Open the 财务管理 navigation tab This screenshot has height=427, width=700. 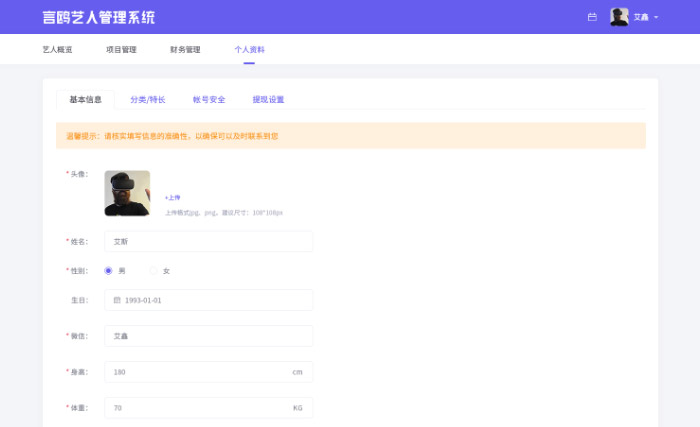coord(185,50)
